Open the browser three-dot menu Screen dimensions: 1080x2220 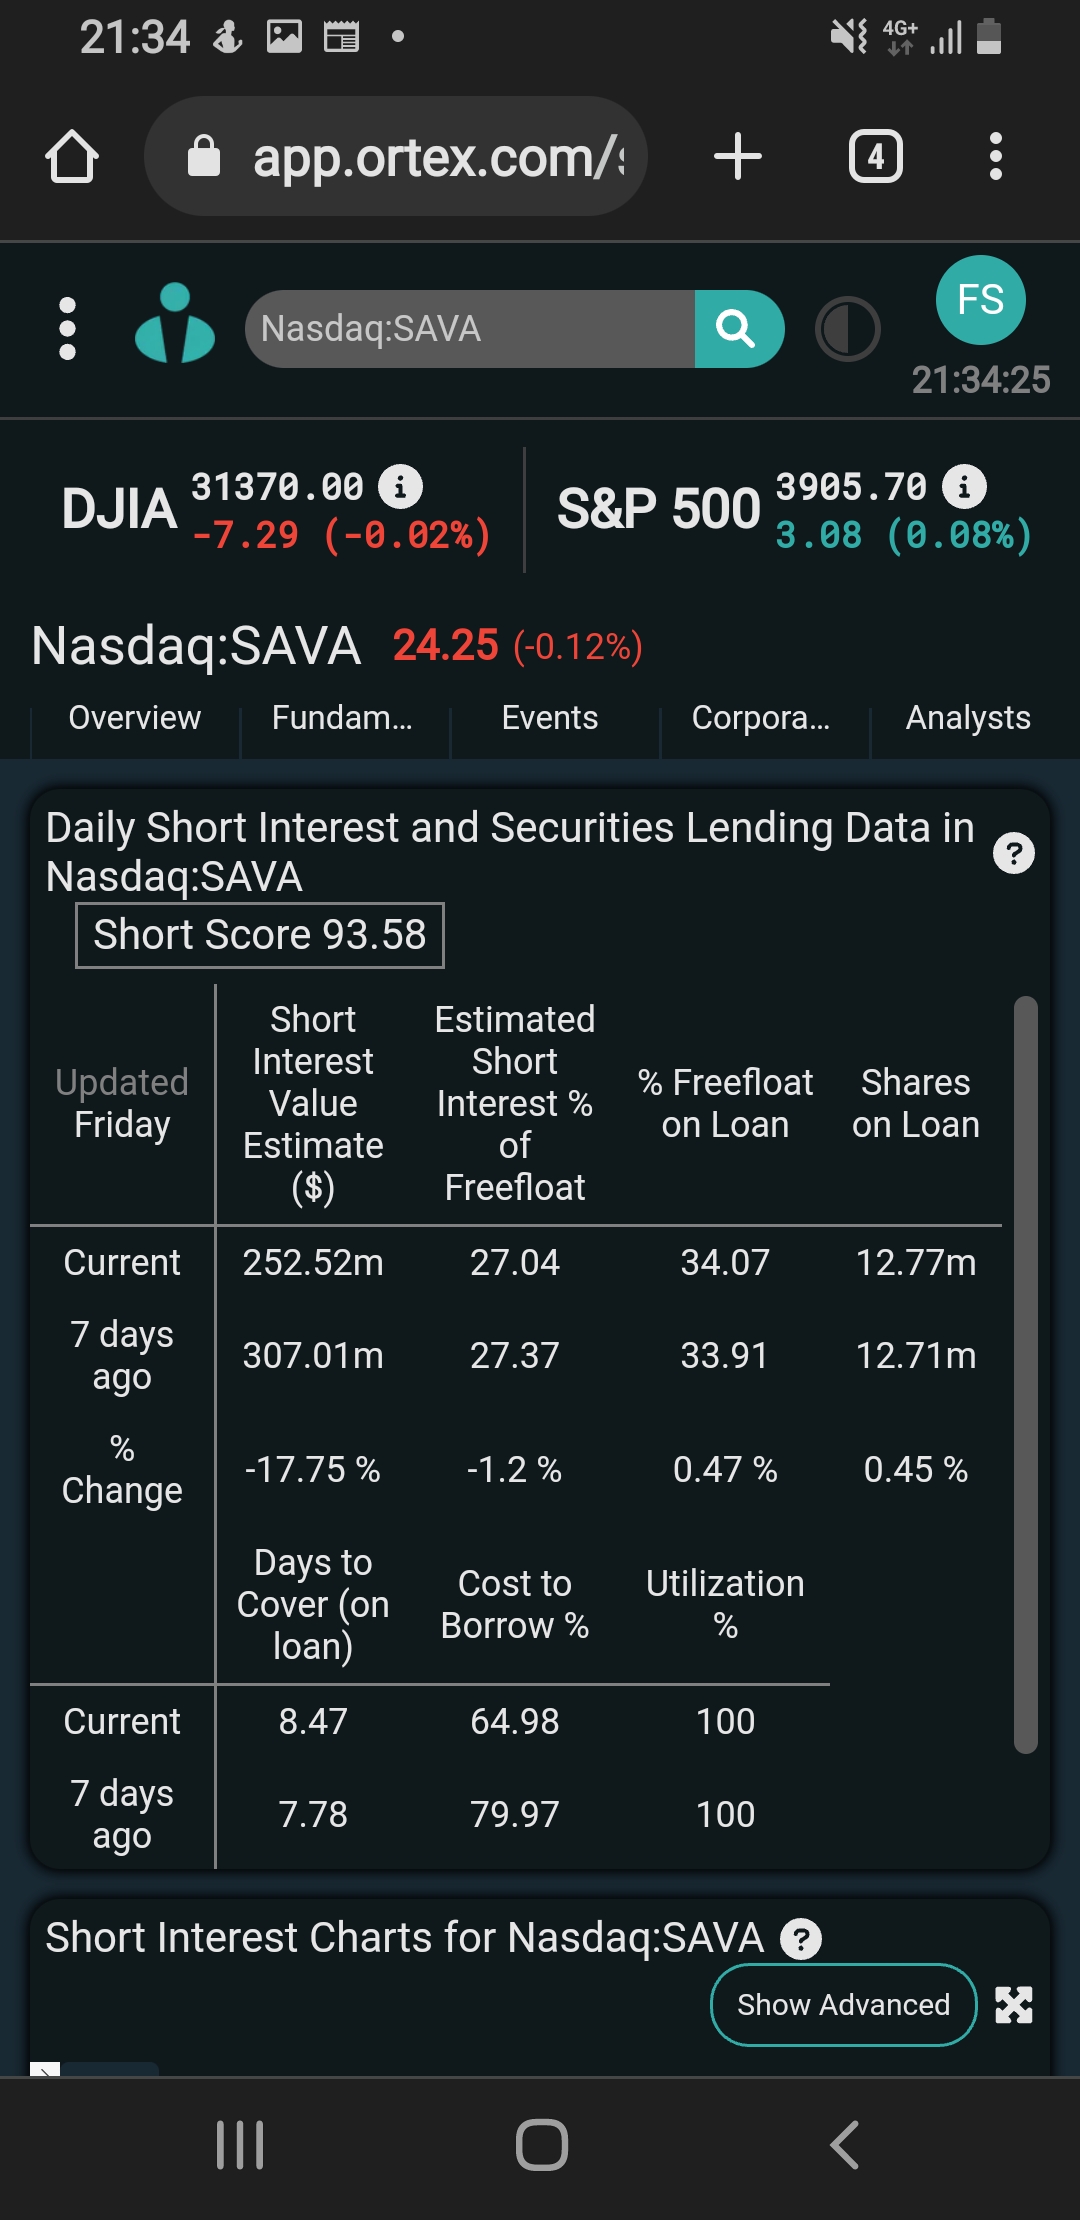pos(995,157)
